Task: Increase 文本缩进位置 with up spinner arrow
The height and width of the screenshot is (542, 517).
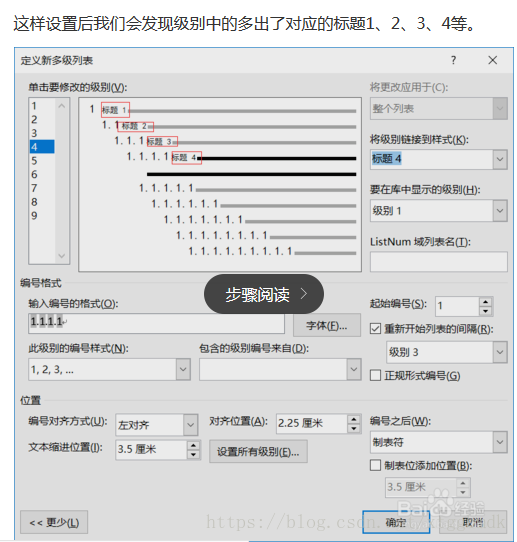Action: coord(194,445)
